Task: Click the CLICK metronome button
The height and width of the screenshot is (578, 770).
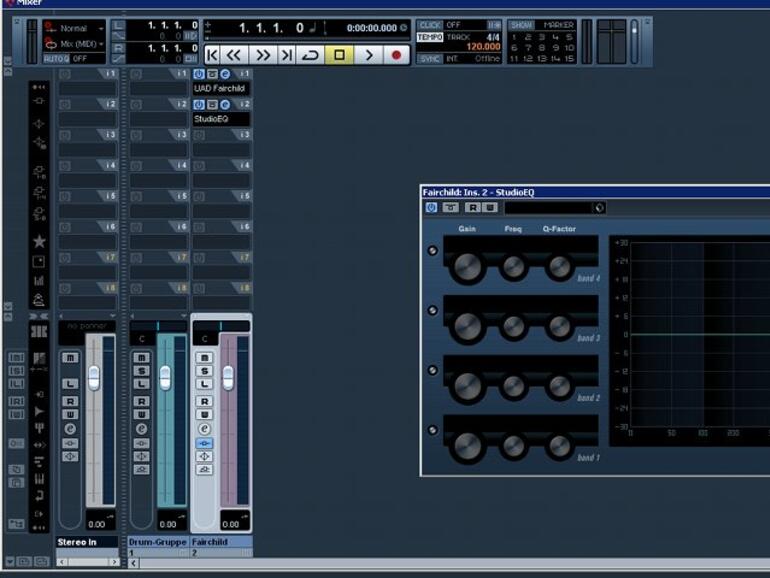Action: tap(430, 24)
